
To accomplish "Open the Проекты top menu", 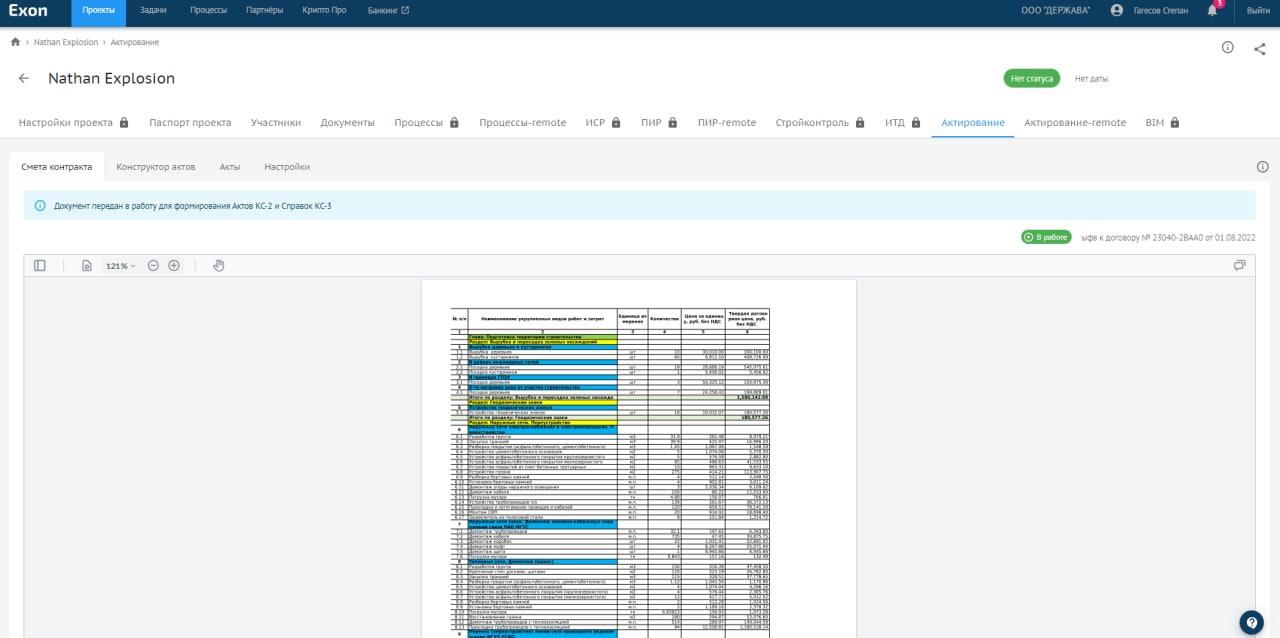I will (x=99, y=10).
